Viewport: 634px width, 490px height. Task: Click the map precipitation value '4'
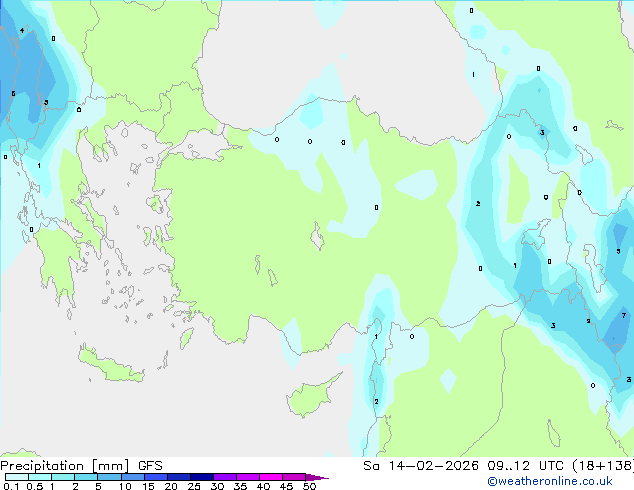tap(22, 30)
